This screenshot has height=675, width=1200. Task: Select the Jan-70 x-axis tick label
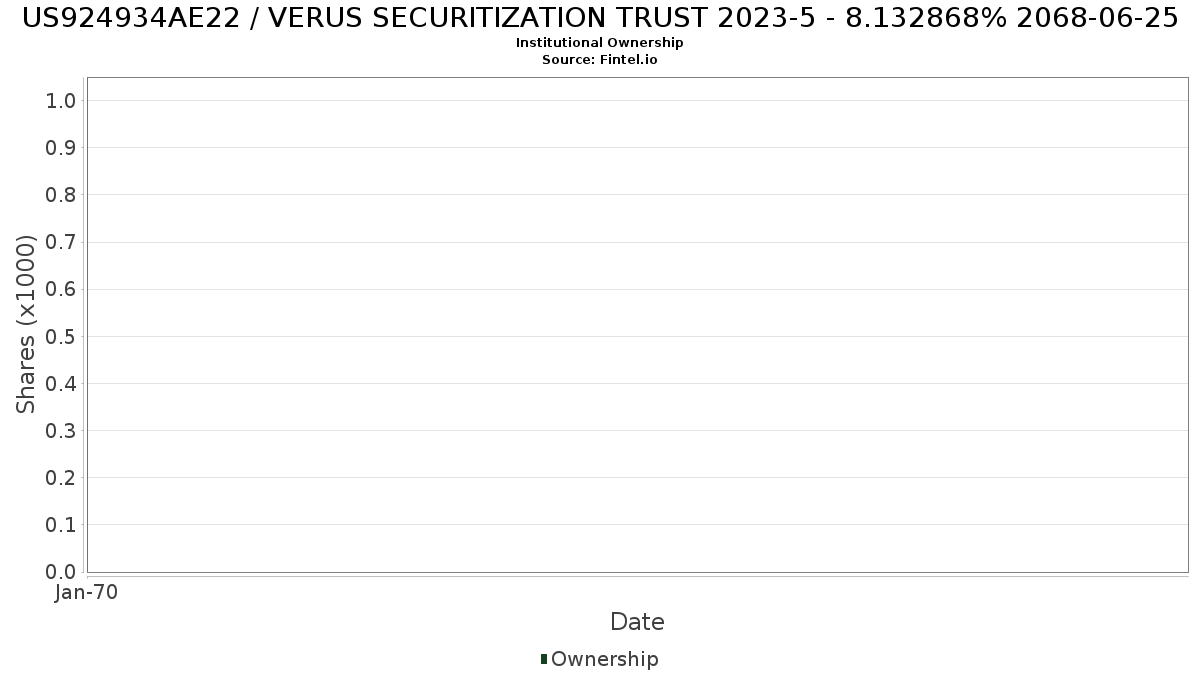pos(87,592)
